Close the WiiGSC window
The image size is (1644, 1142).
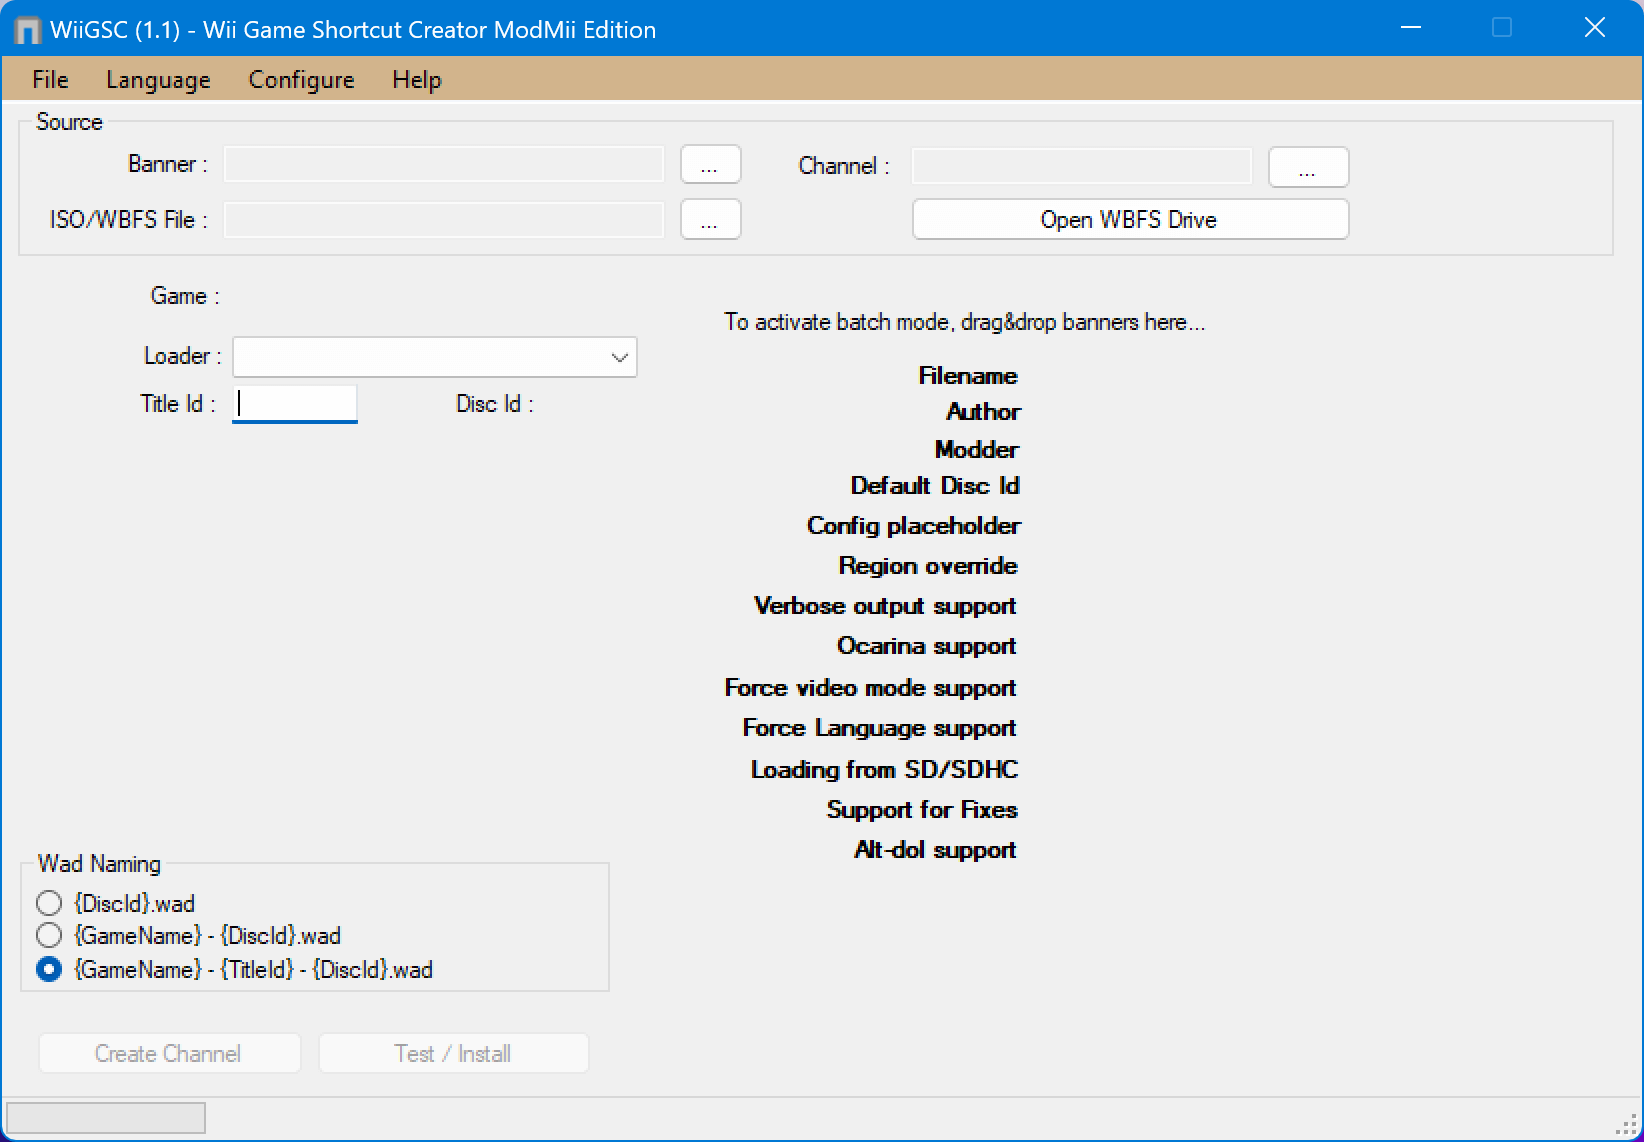tap(1595, 28)
